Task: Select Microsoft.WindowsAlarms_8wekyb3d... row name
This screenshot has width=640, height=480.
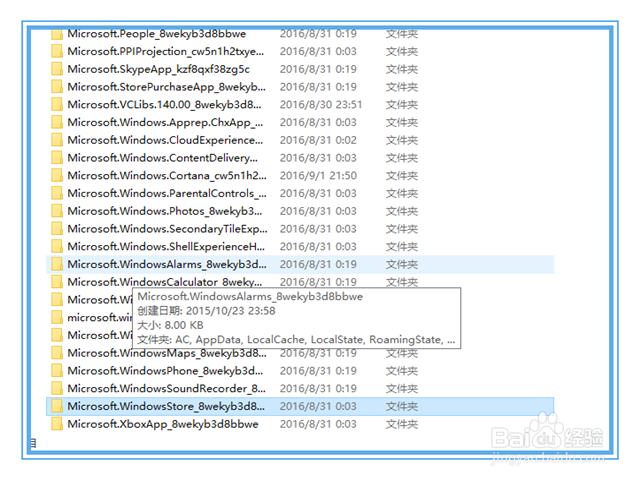Action: coord(167,264)
